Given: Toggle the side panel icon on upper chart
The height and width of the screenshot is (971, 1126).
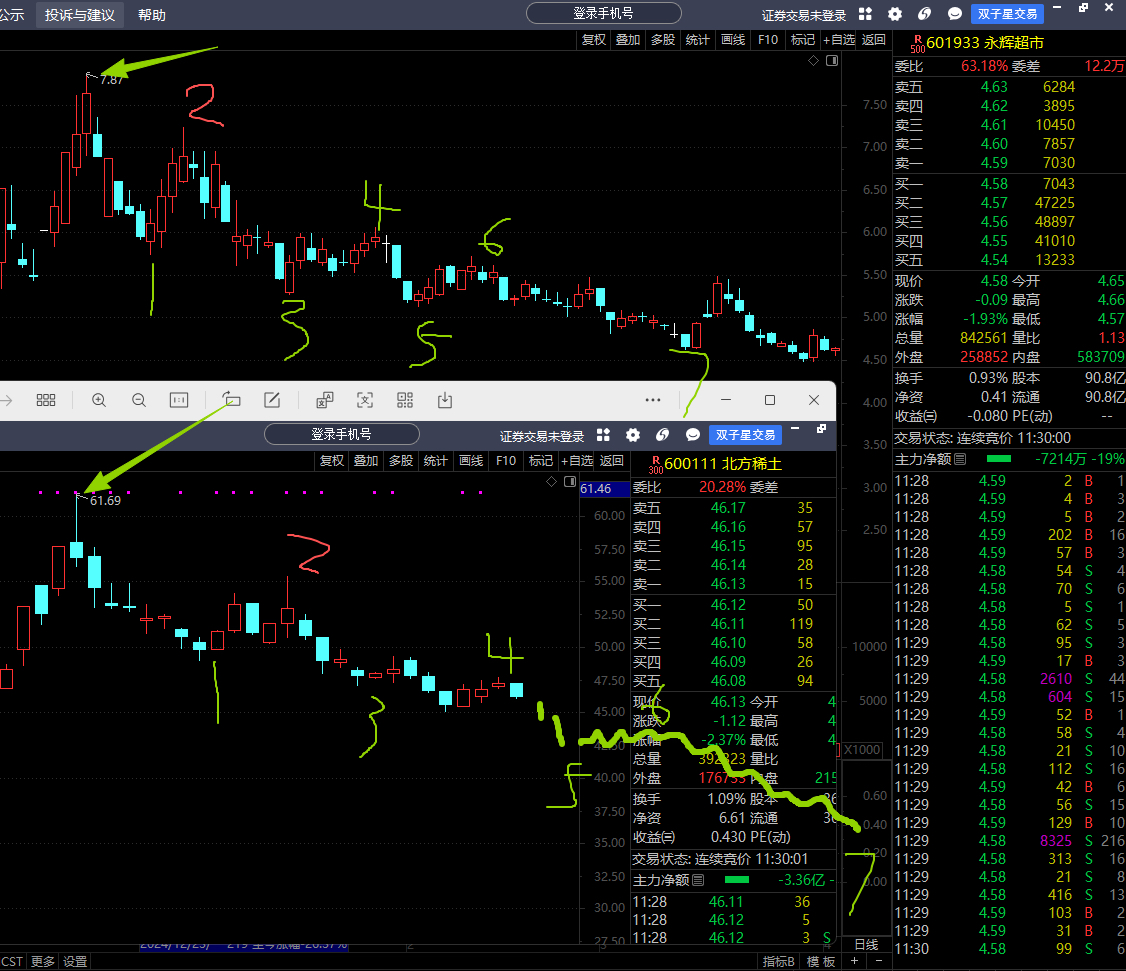Looking at the screenshot, I should (x=832, y=61).
